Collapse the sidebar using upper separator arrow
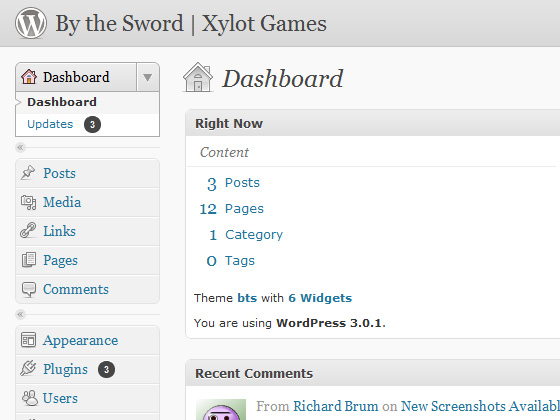 [x=20, y=147]
